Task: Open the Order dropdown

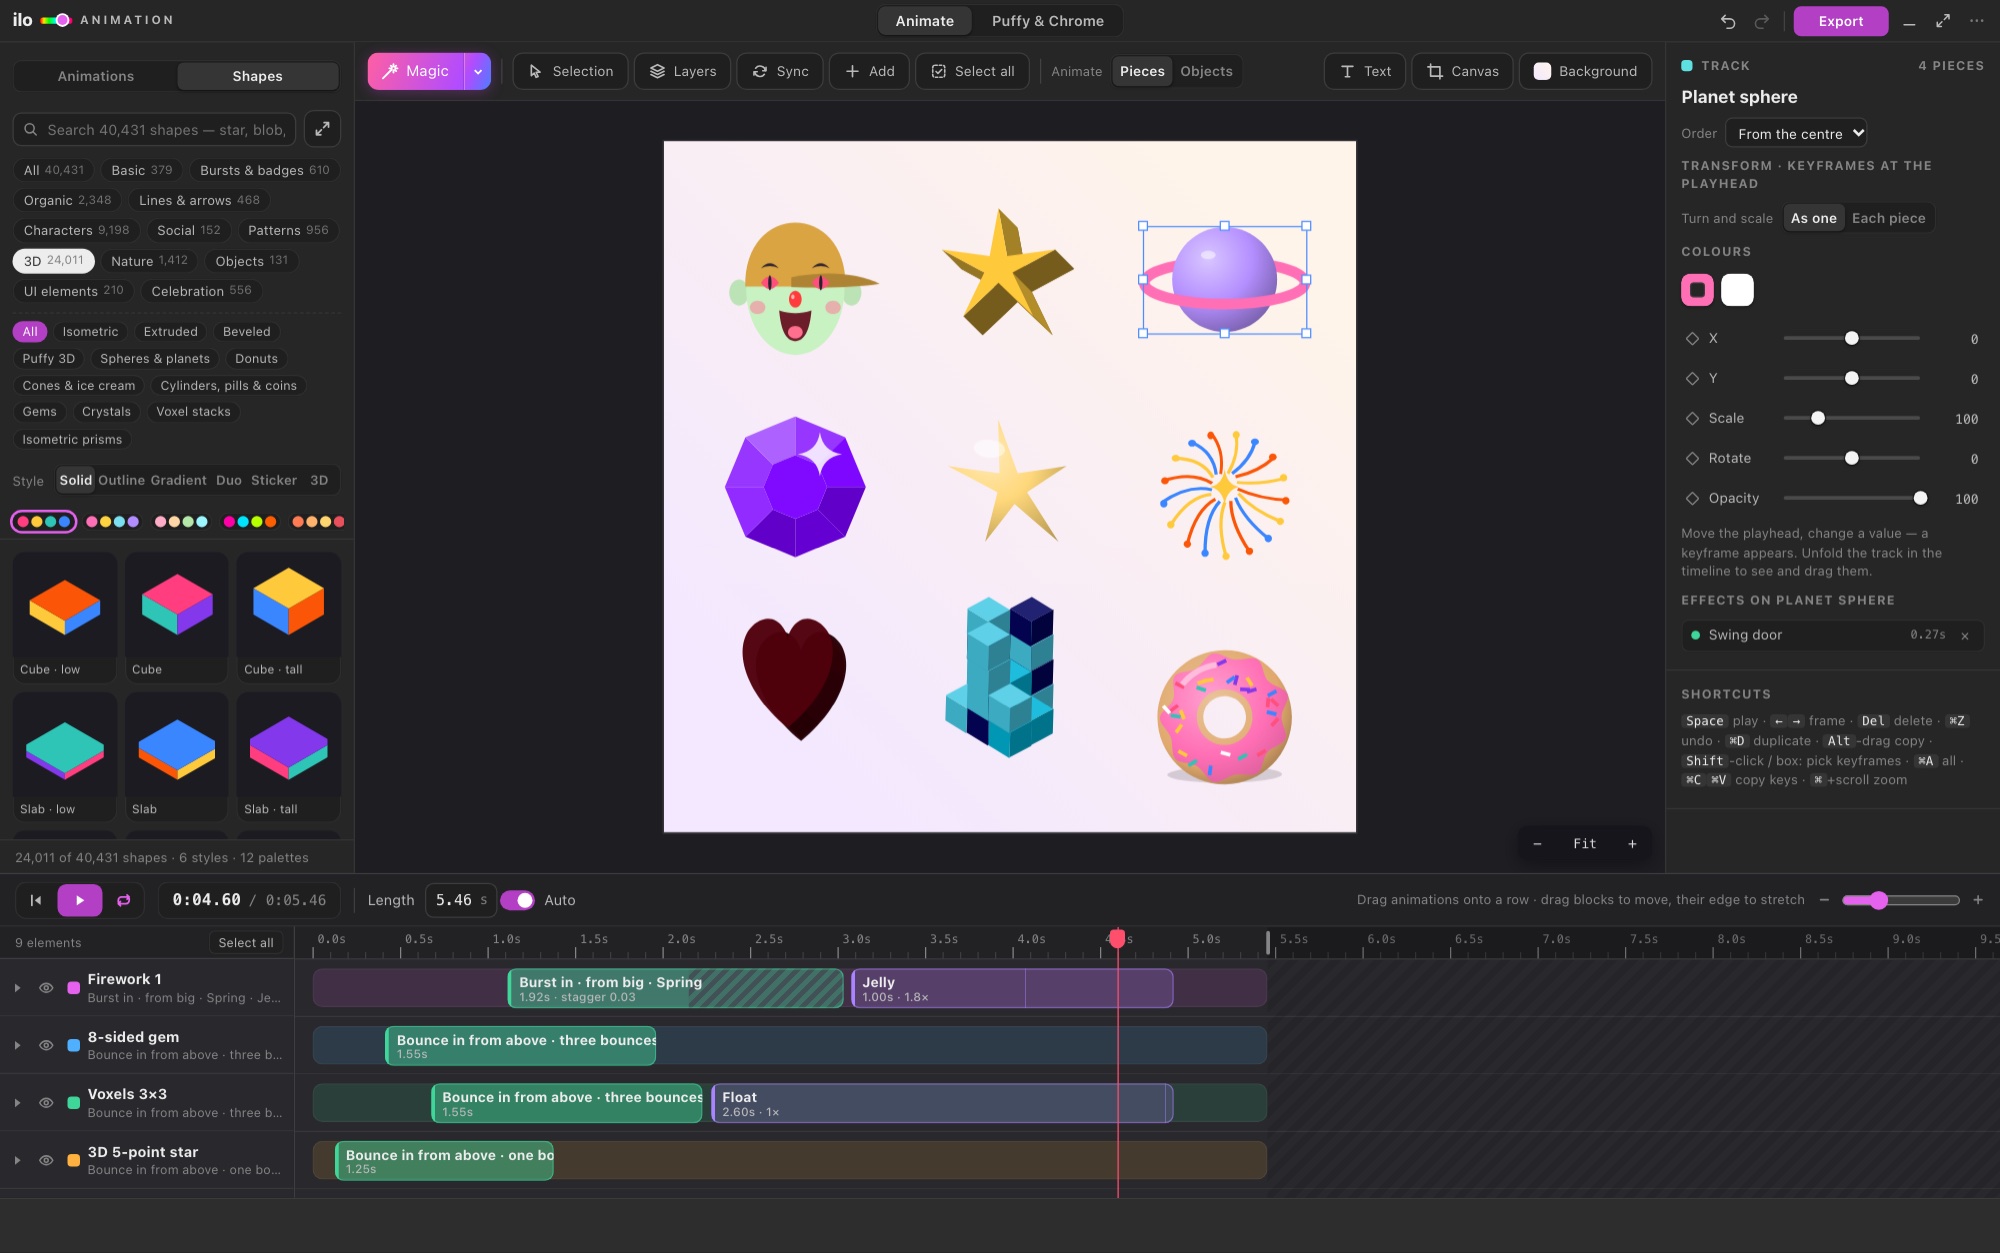Action: 1796,133
